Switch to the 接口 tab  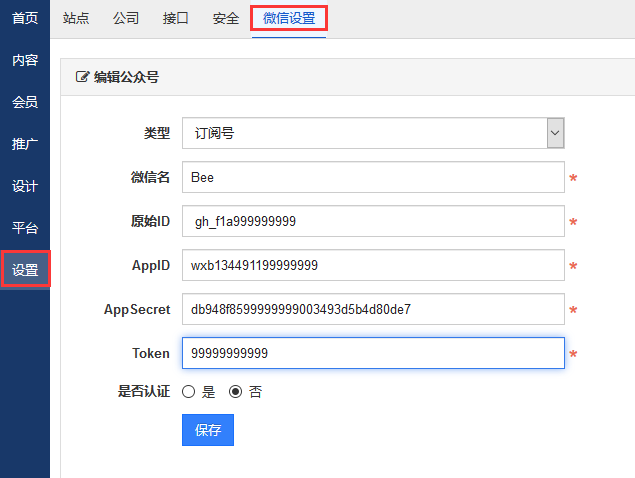tap(175, 18)
